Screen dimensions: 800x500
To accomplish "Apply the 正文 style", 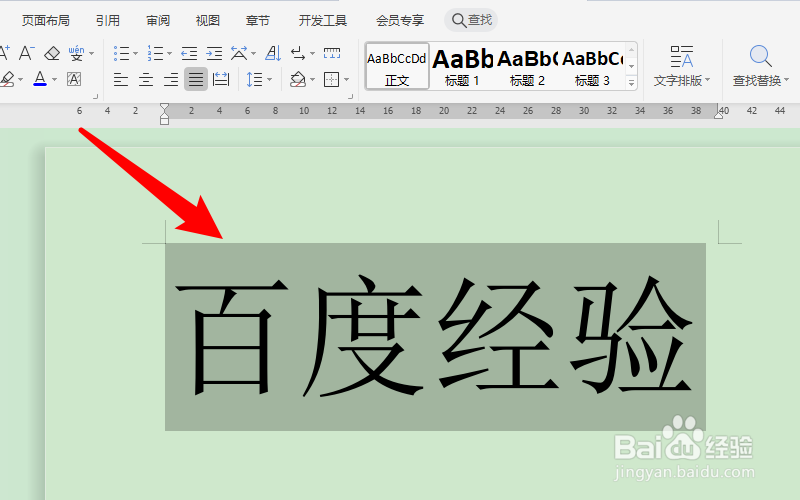I will tap(397, 66).
